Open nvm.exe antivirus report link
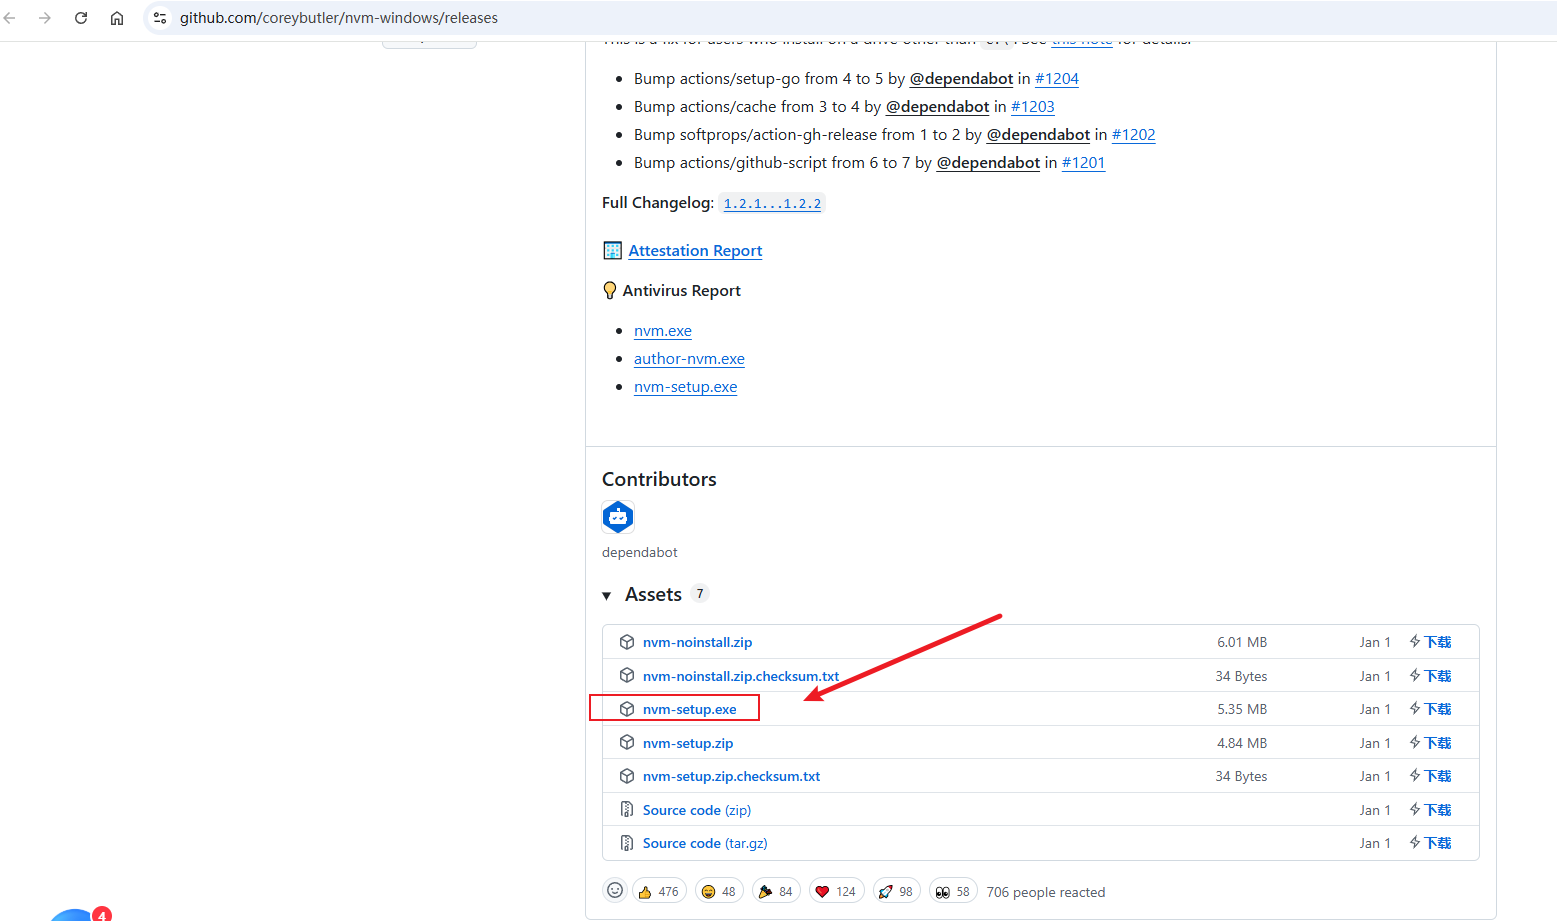This screenshot has width=1557, height=921. pos(663,331)
